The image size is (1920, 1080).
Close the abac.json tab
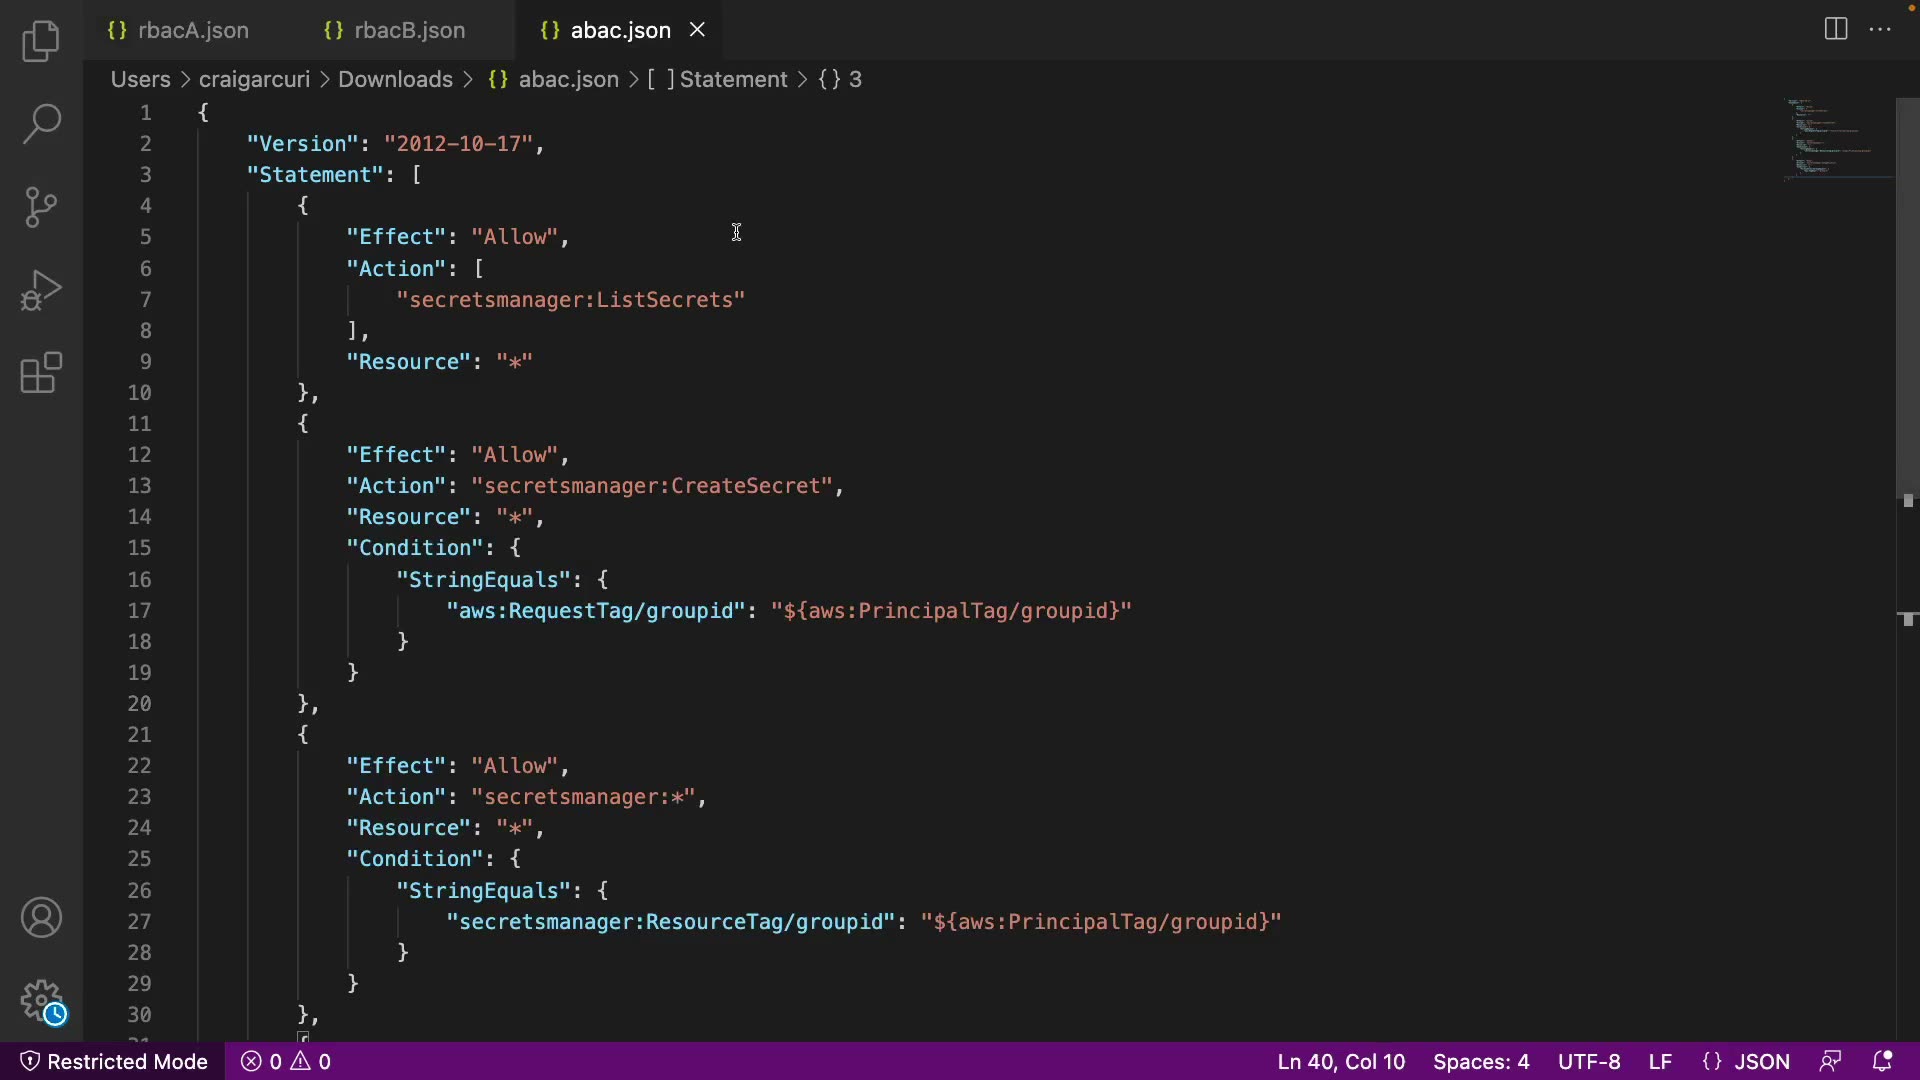pos(698,30)
